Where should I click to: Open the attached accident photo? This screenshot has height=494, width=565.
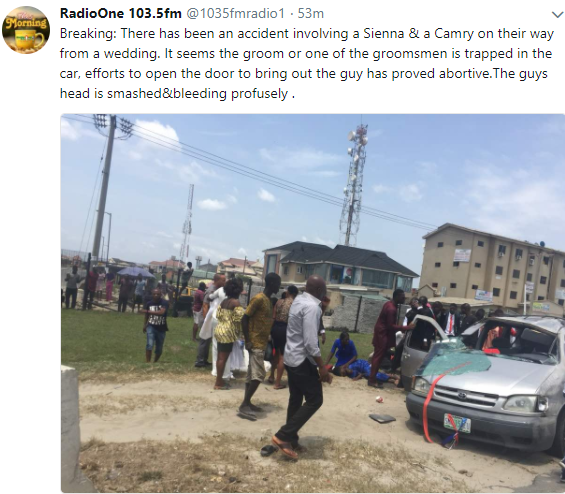pos(313,303)
